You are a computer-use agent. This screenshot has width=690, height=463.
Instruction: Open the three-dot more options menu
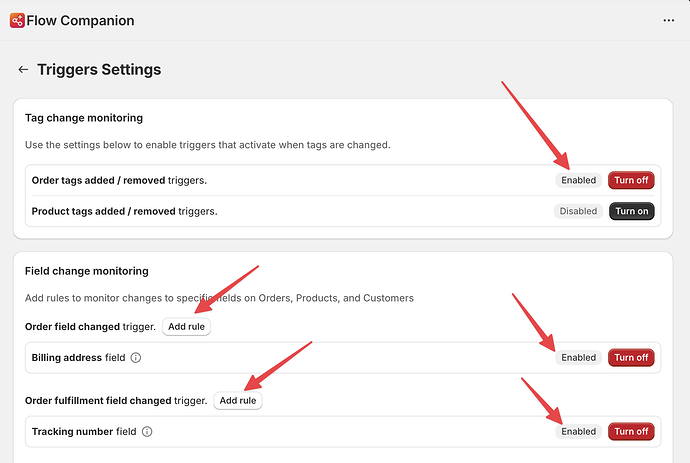click(x=668, y=20)
